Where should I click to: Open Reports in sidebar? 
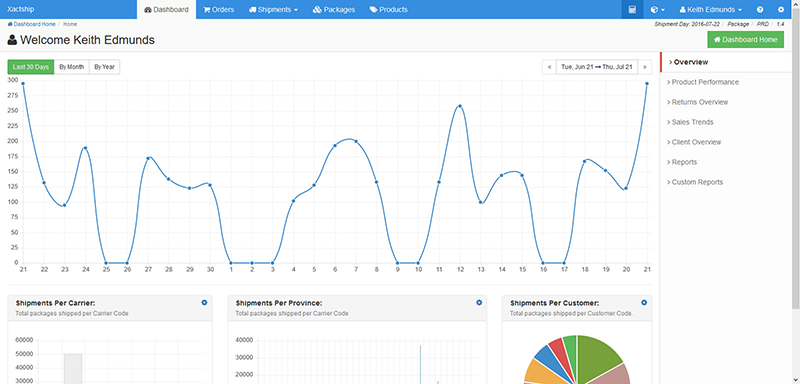[683, 162]
